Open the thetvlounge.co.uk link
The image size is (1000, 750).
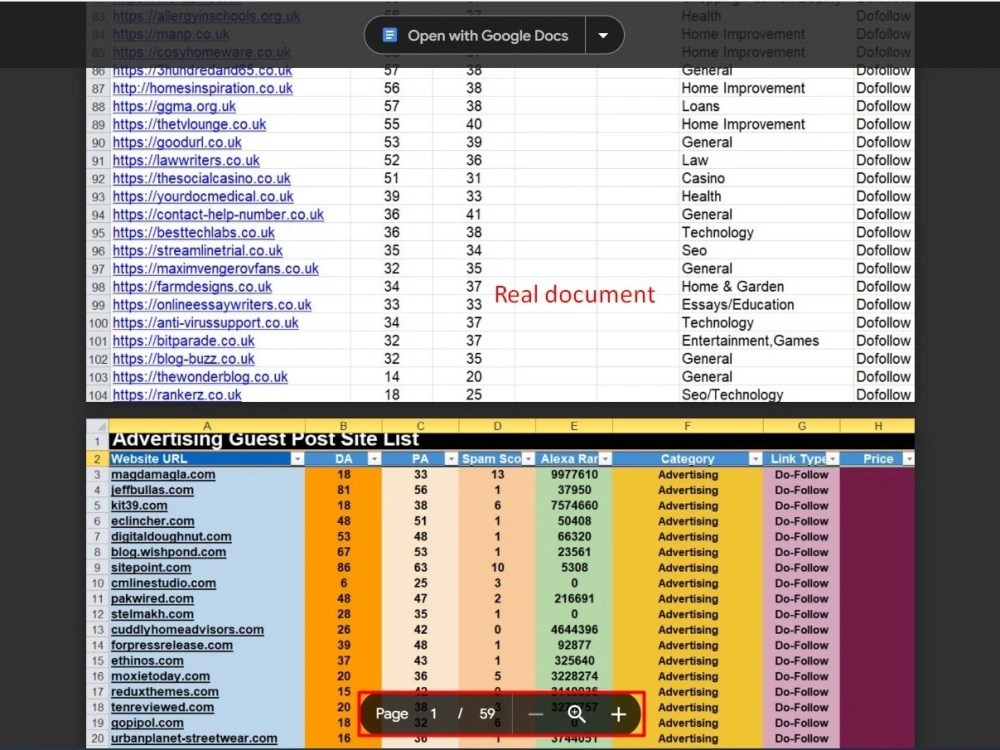click(x=189, y=124)
